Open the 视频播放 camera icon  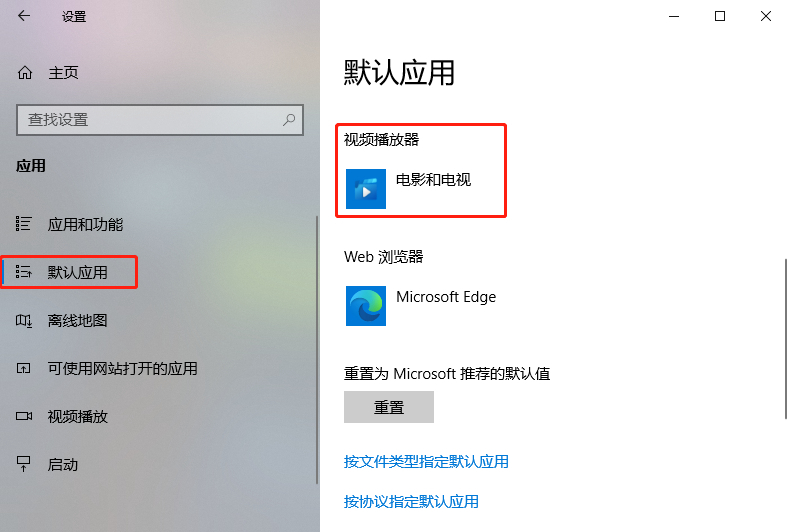pyautogui.click(x=24, y=416)
